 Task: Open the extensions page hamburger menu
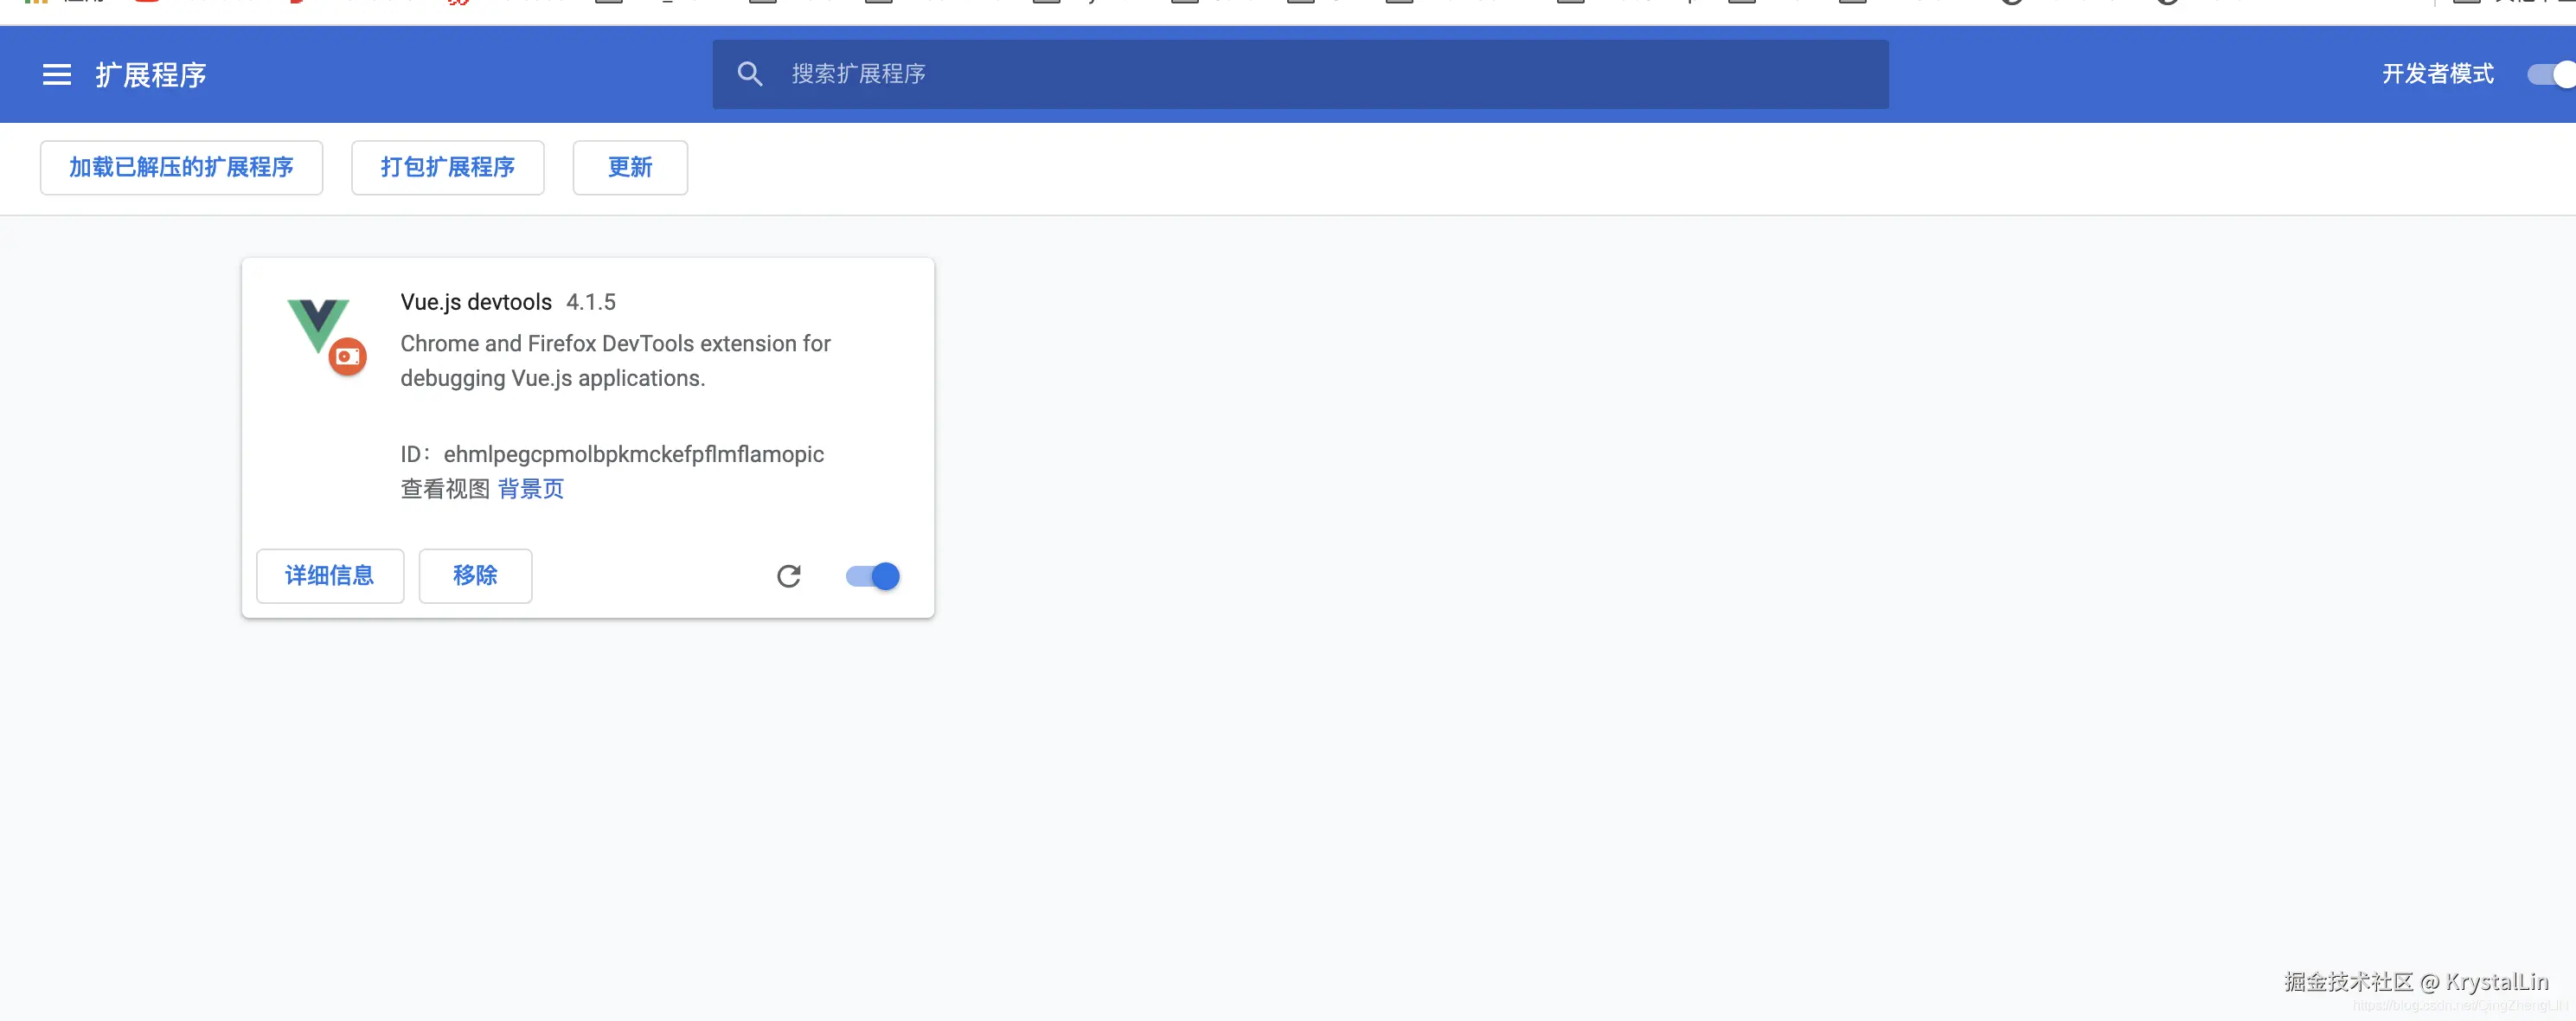(57, 75)
